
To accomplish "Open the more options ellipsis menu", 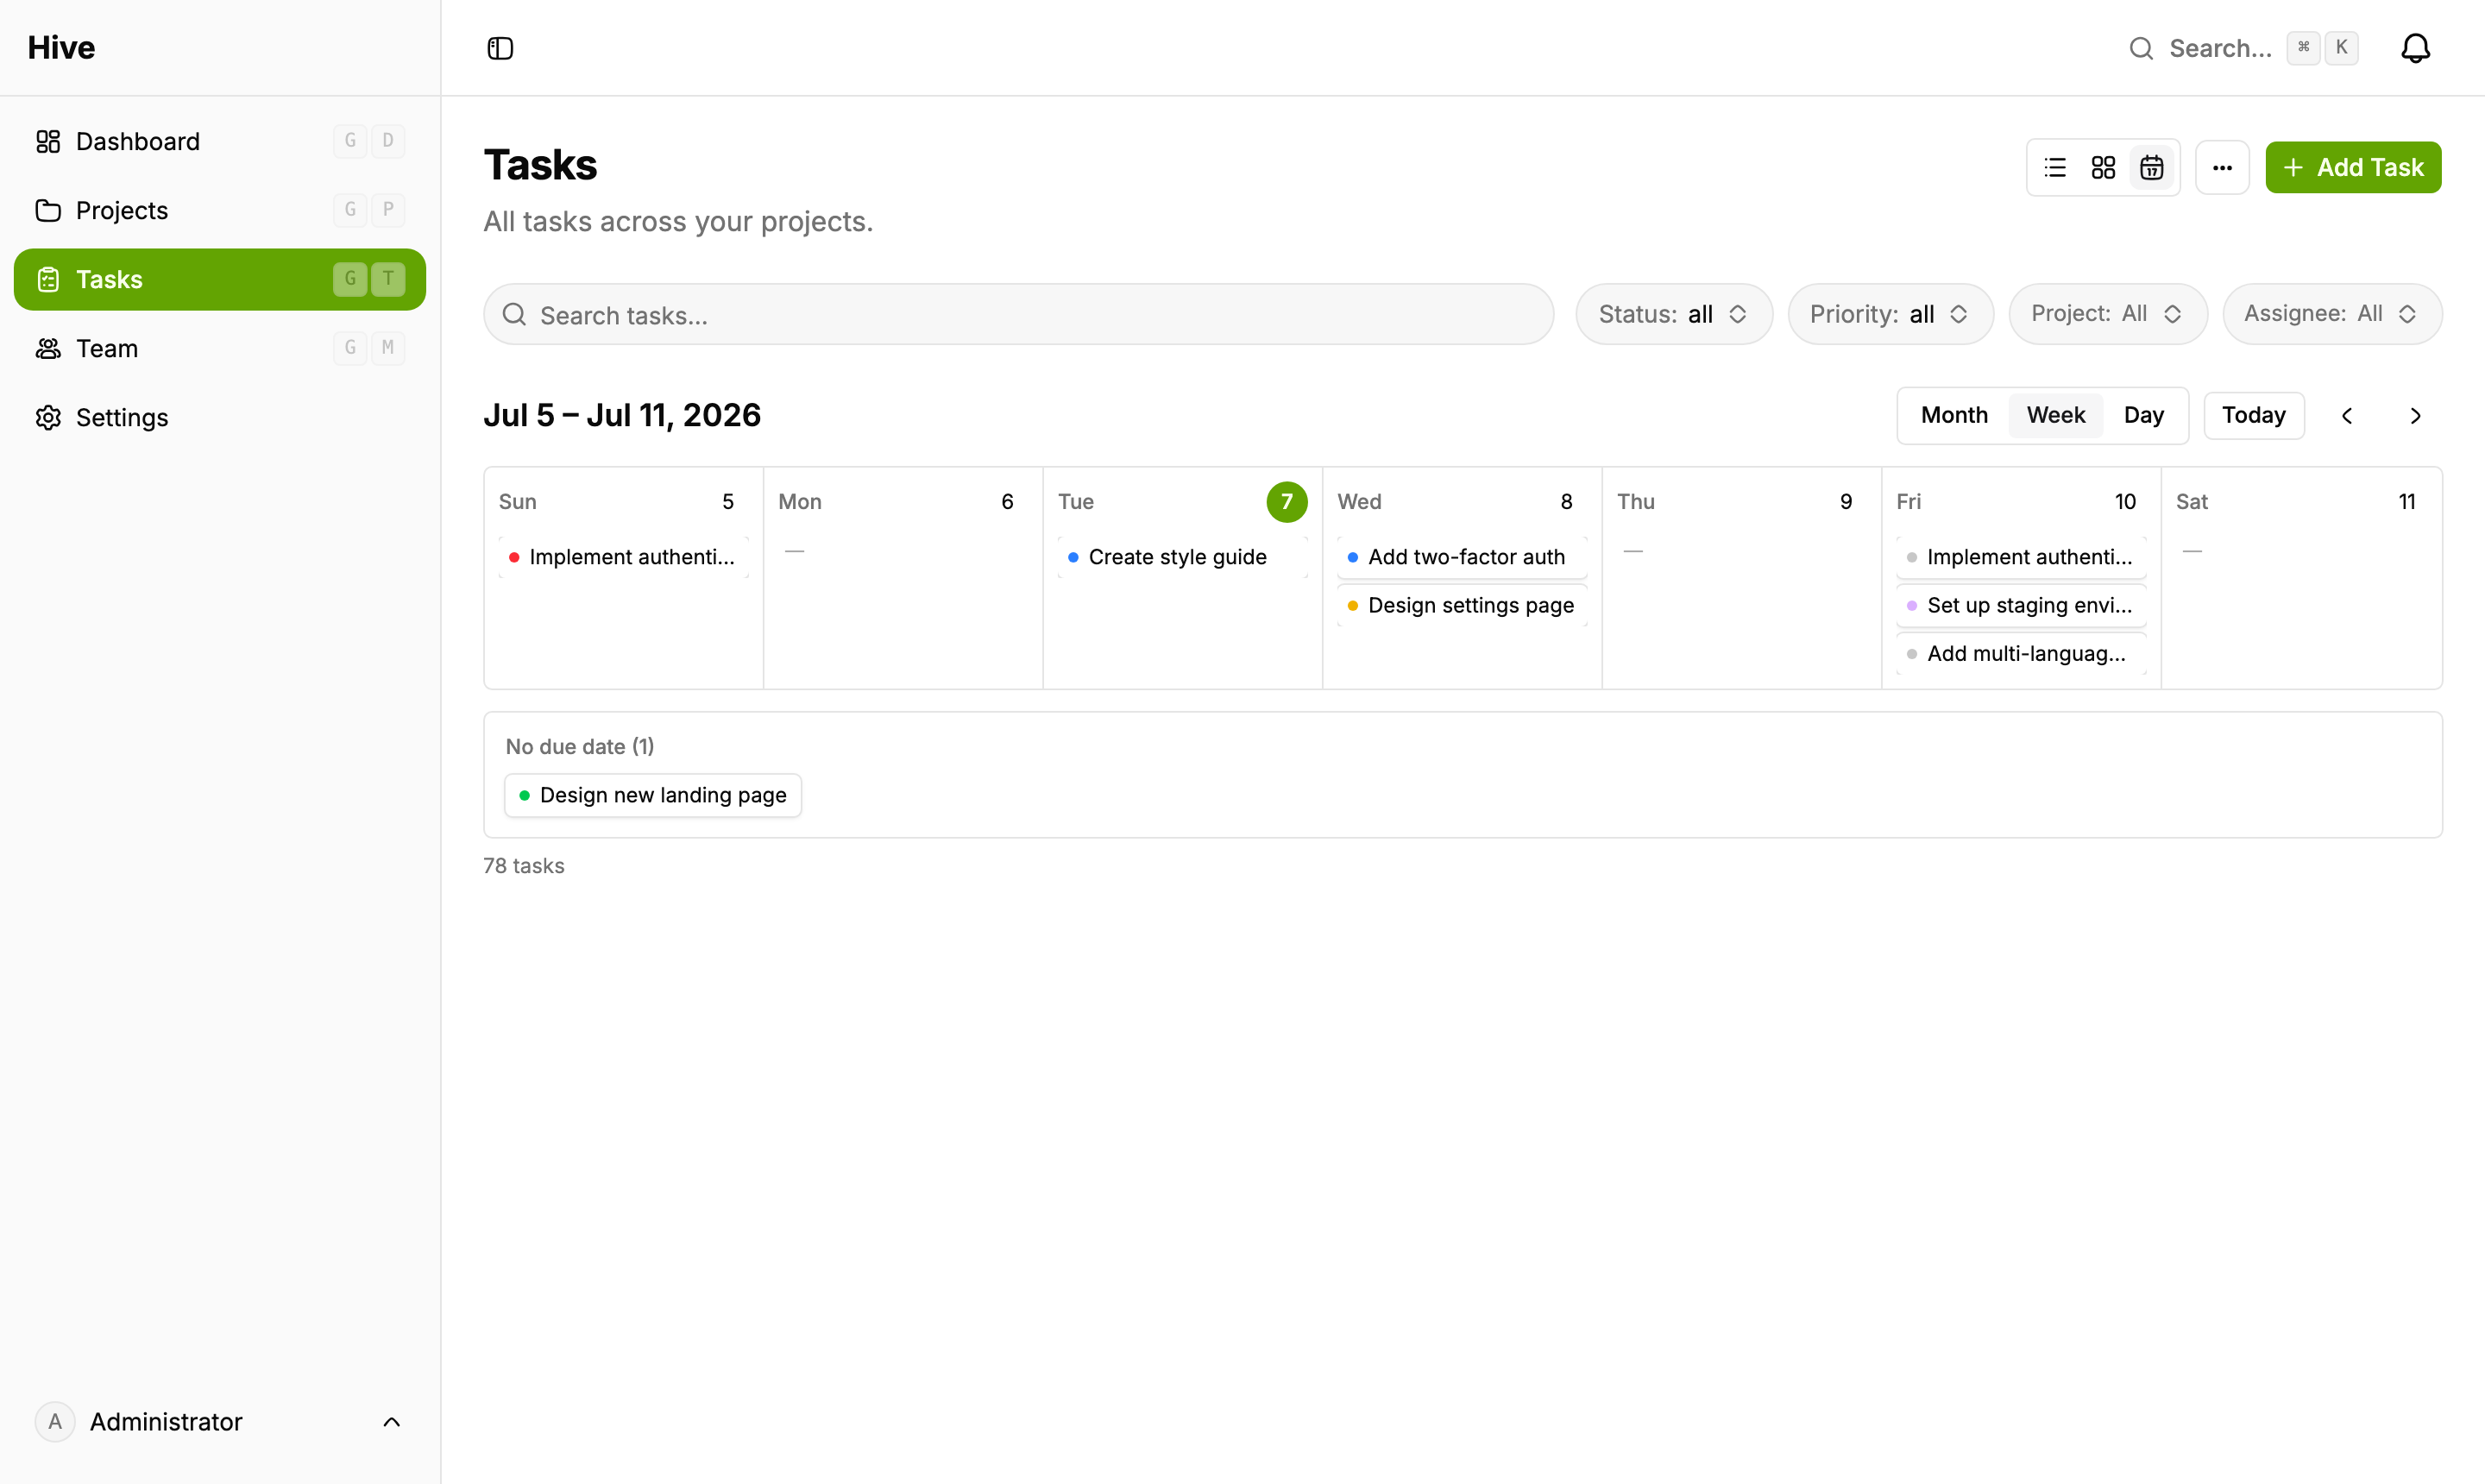I will pos(2222,168).
